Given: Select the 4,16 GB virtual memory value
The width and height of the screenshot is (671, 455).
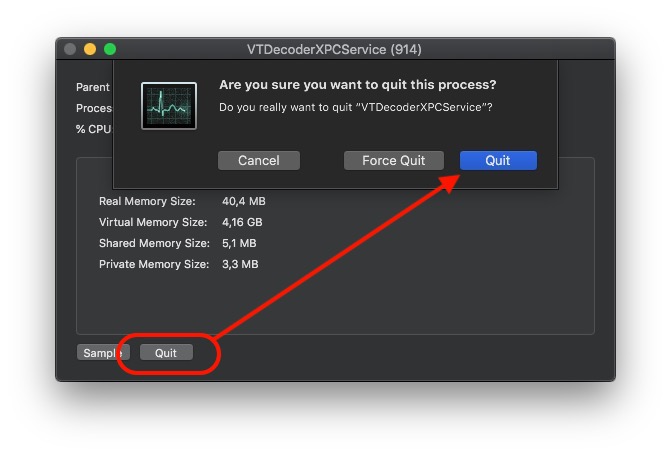Looking at the screenshot, I should pyautogui.click(x=242, y=222).
